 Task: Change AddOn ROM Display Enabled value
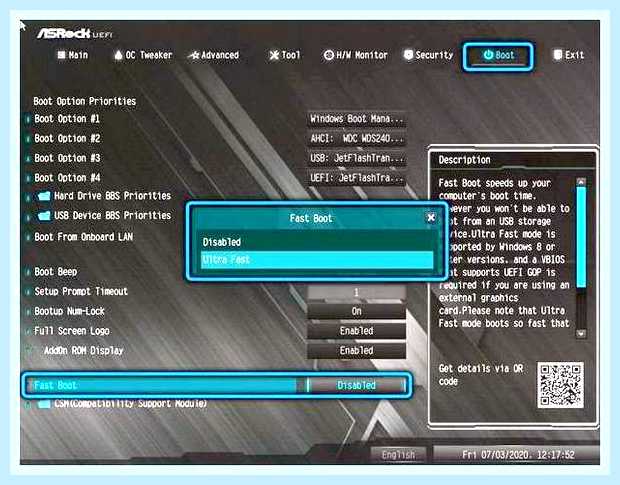click(x=356, y=351)
